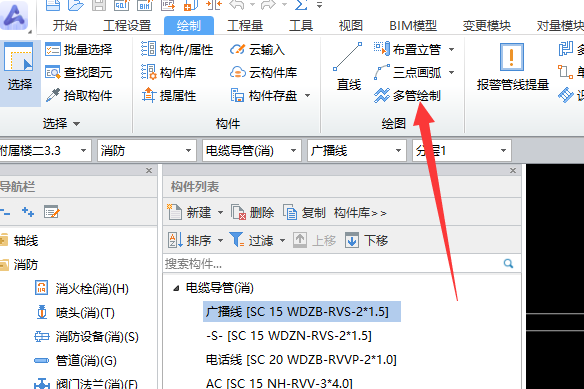Select the 直线 line drawing tool
Viewport: 584px width, 389px height.
pos(348,67)
